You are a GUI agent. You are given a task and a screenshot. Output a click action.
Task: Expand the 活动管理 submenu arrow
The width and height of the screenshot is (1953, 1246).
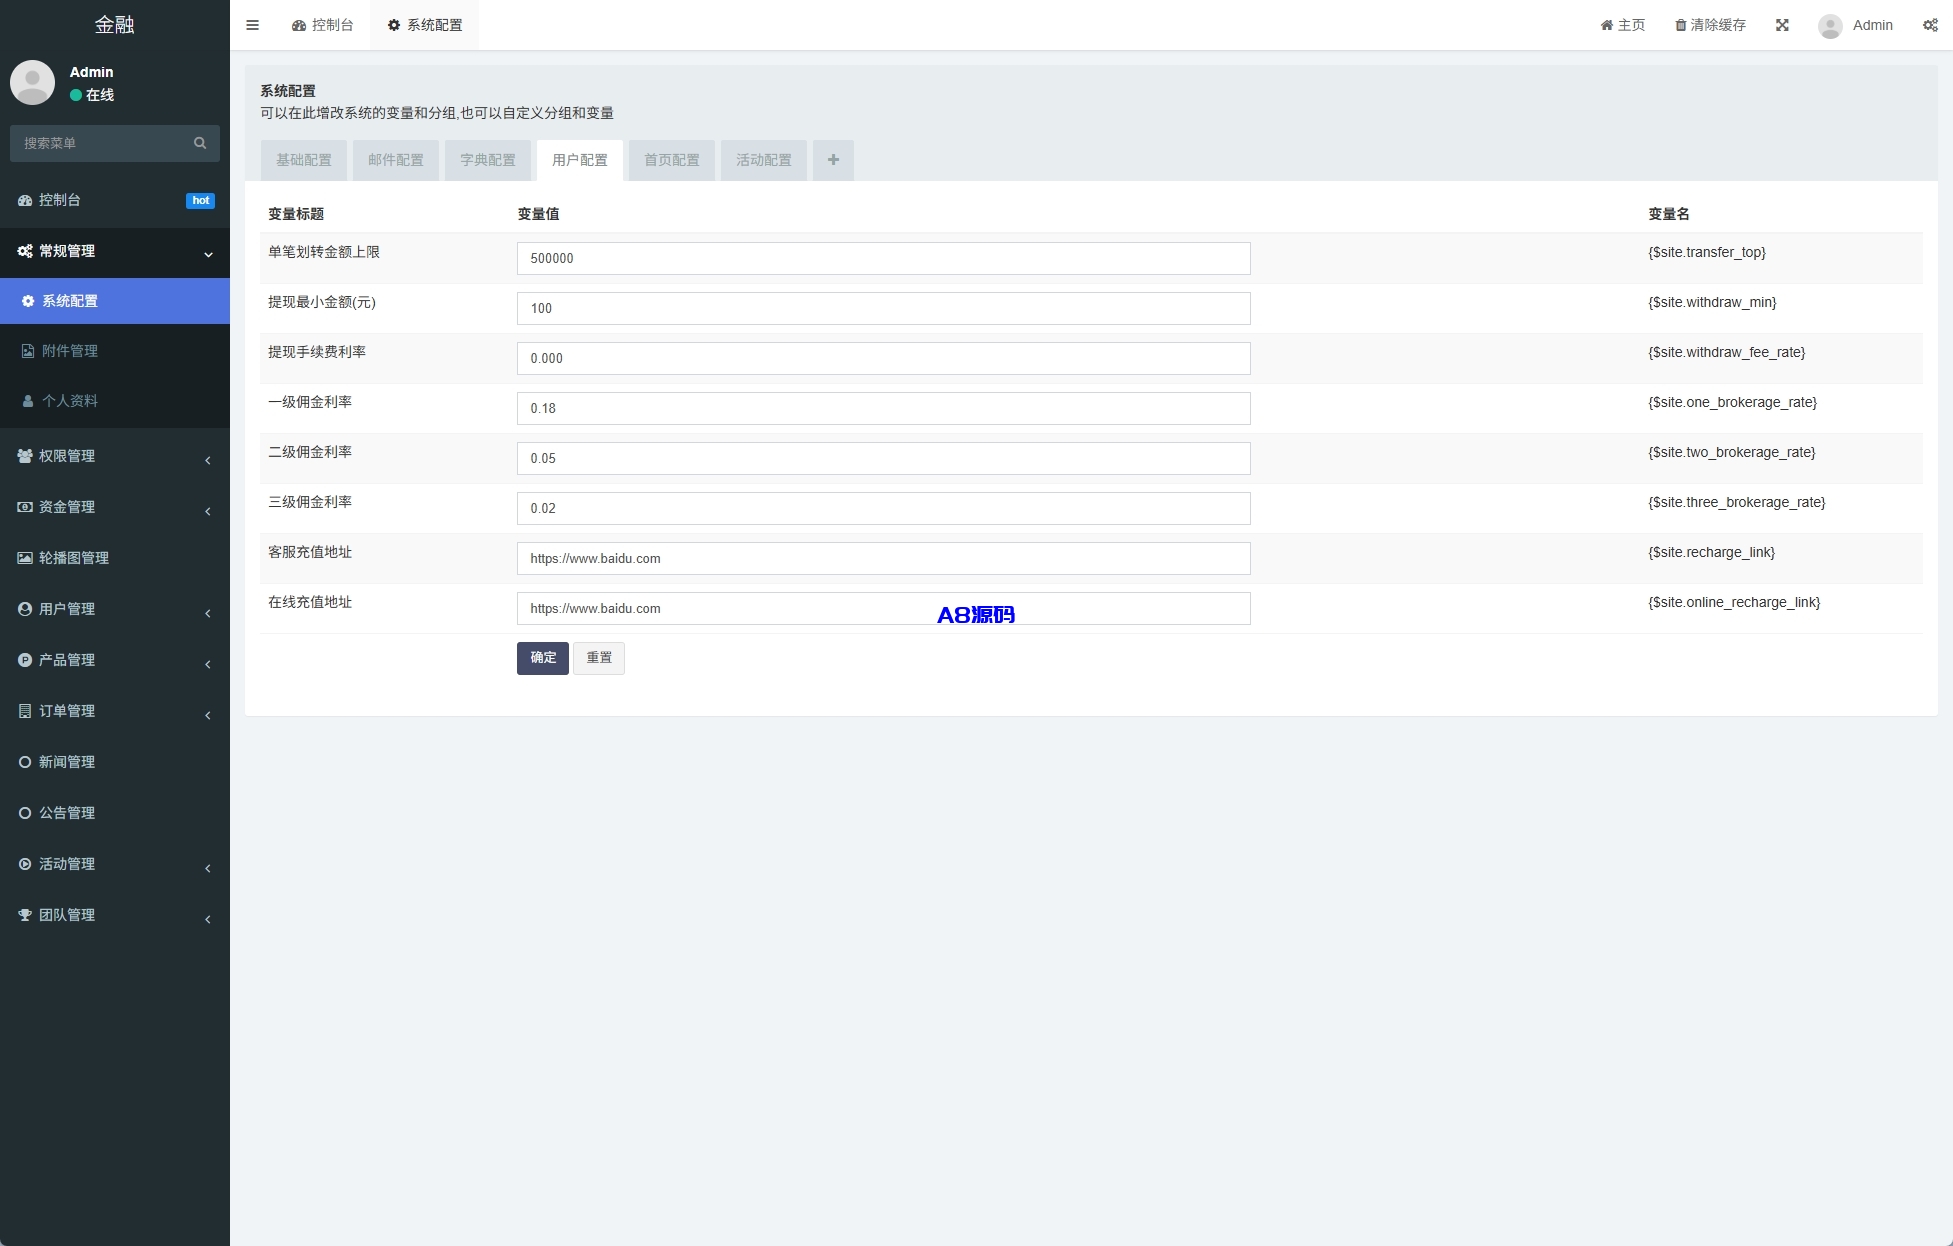click(208, 868)
